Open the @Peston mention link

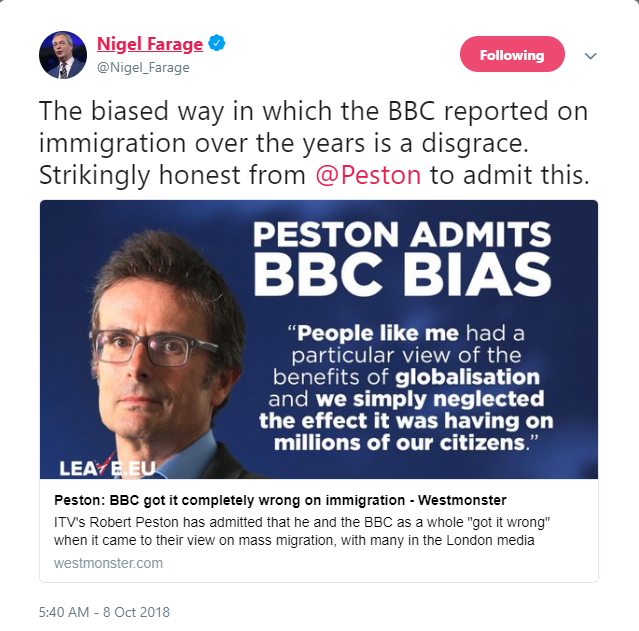[368, 175]
